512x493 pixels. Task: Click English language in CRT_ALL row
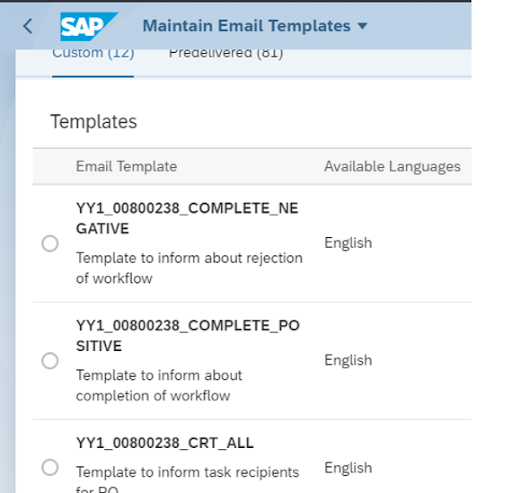click(x=348, y=468)
